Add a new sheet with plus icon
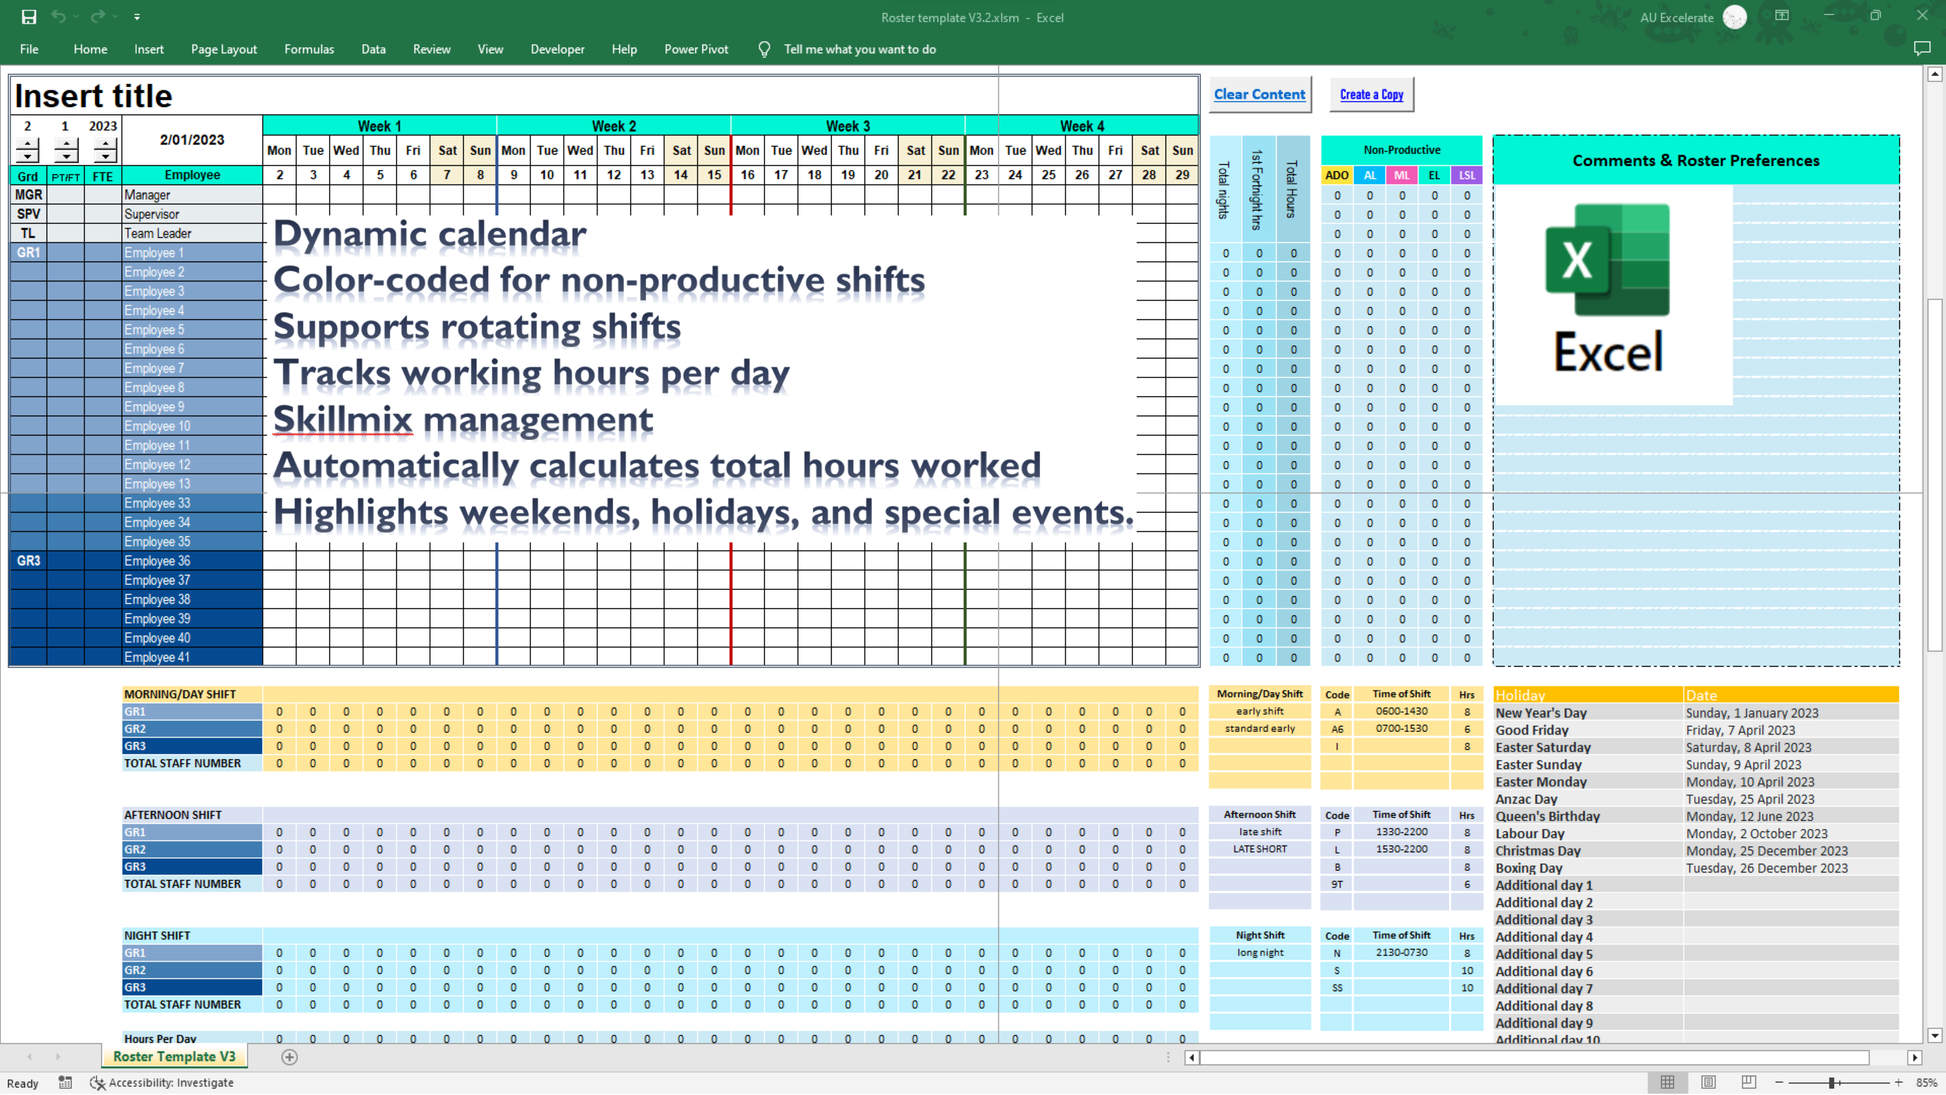Image resolution: width=1946 pixels, height=1095 pixels. pos(289,1057)
